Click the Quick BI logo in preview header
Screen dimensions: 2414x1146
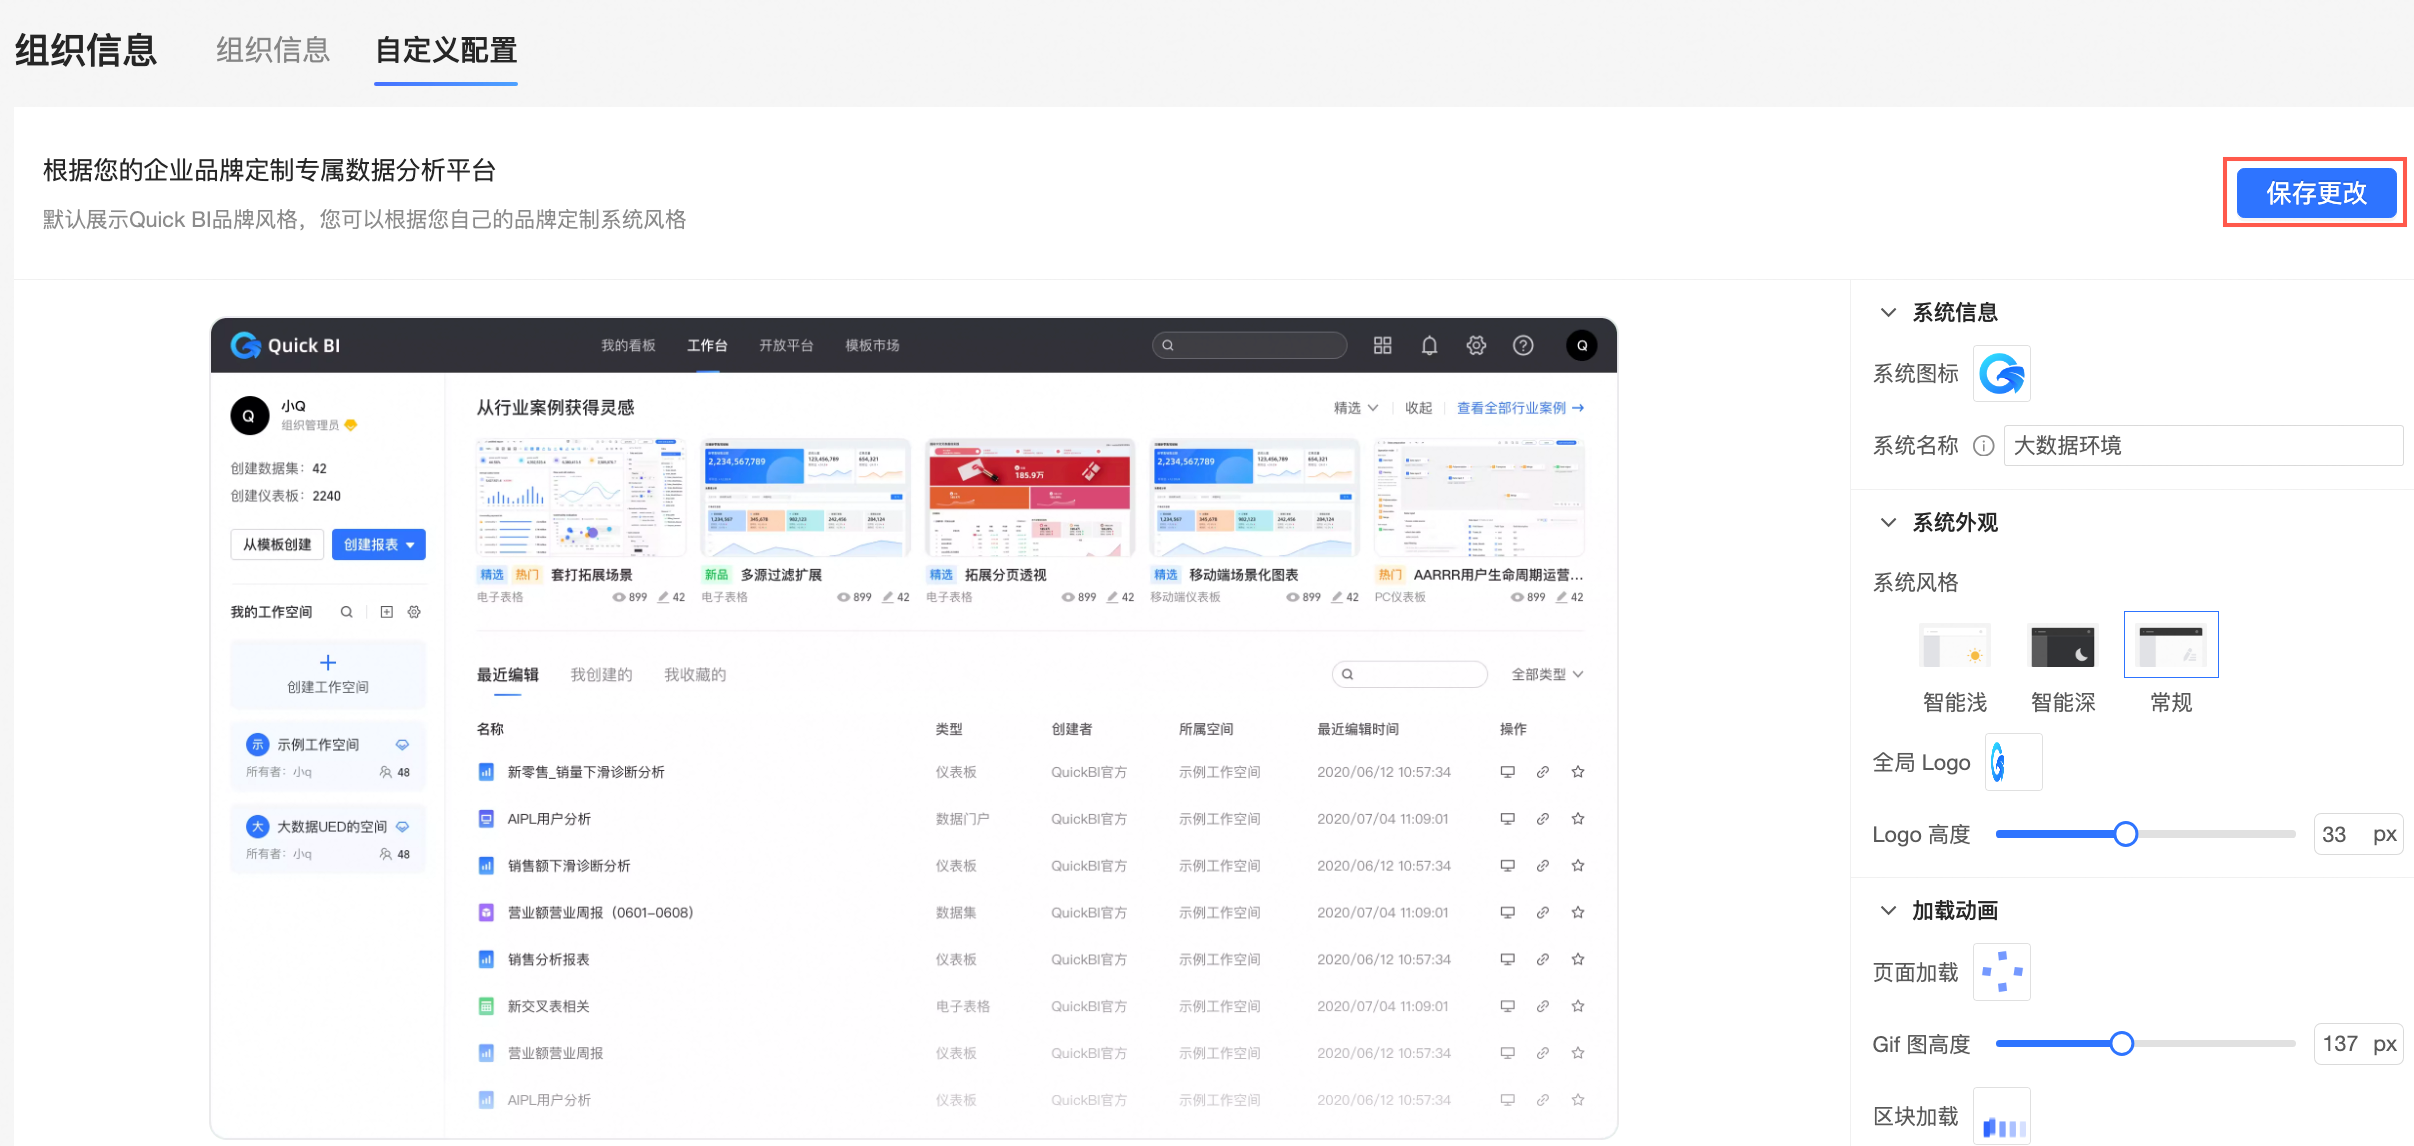[x=286, y=345]
